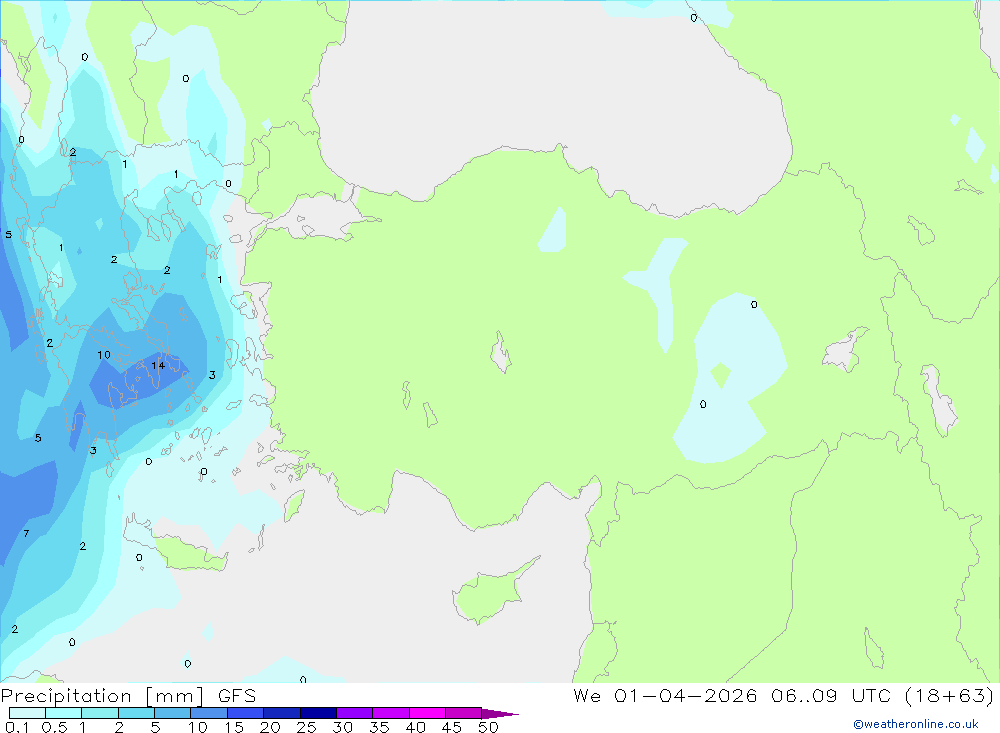Click the 30–35 mm purple legend swatch
Viewport: 1000px width, 733px height.
[x=355, y=713]
